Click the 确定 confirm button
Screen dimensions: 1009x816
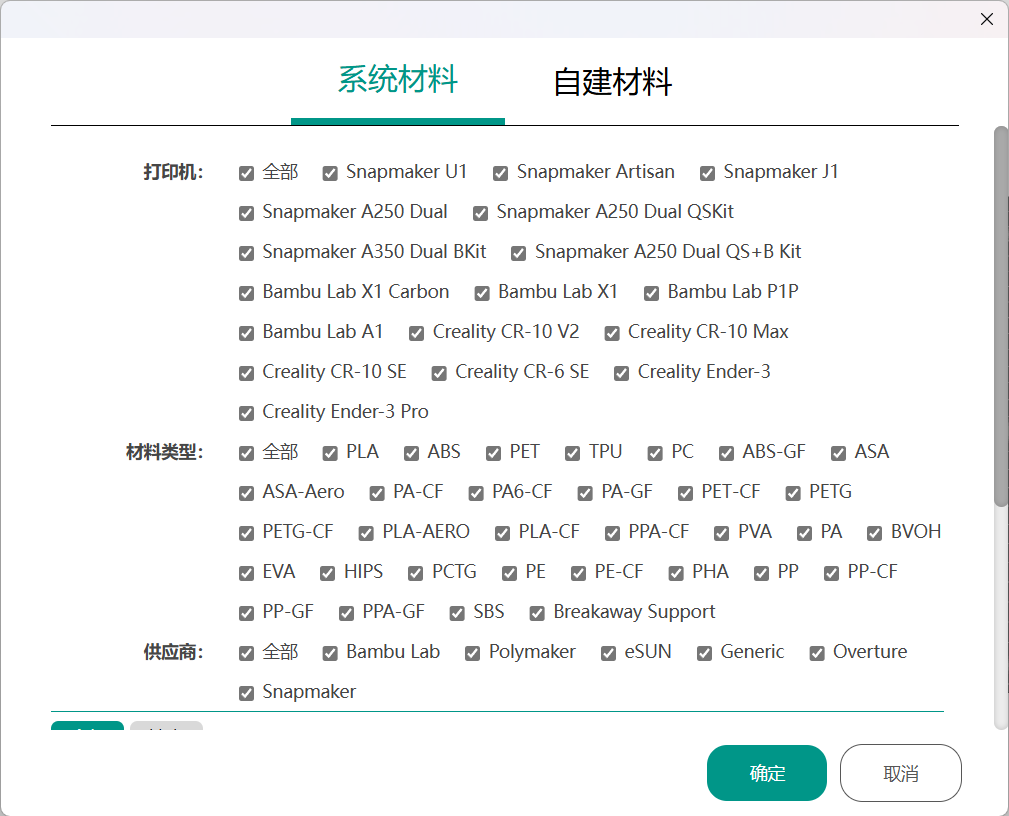766,773
